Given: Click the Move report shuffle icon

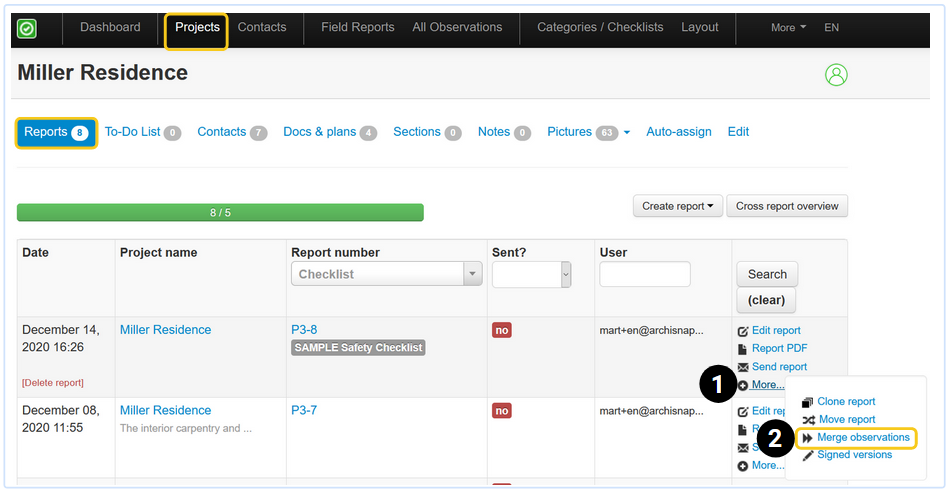Looking at the screenshot, I should point(808,420).
